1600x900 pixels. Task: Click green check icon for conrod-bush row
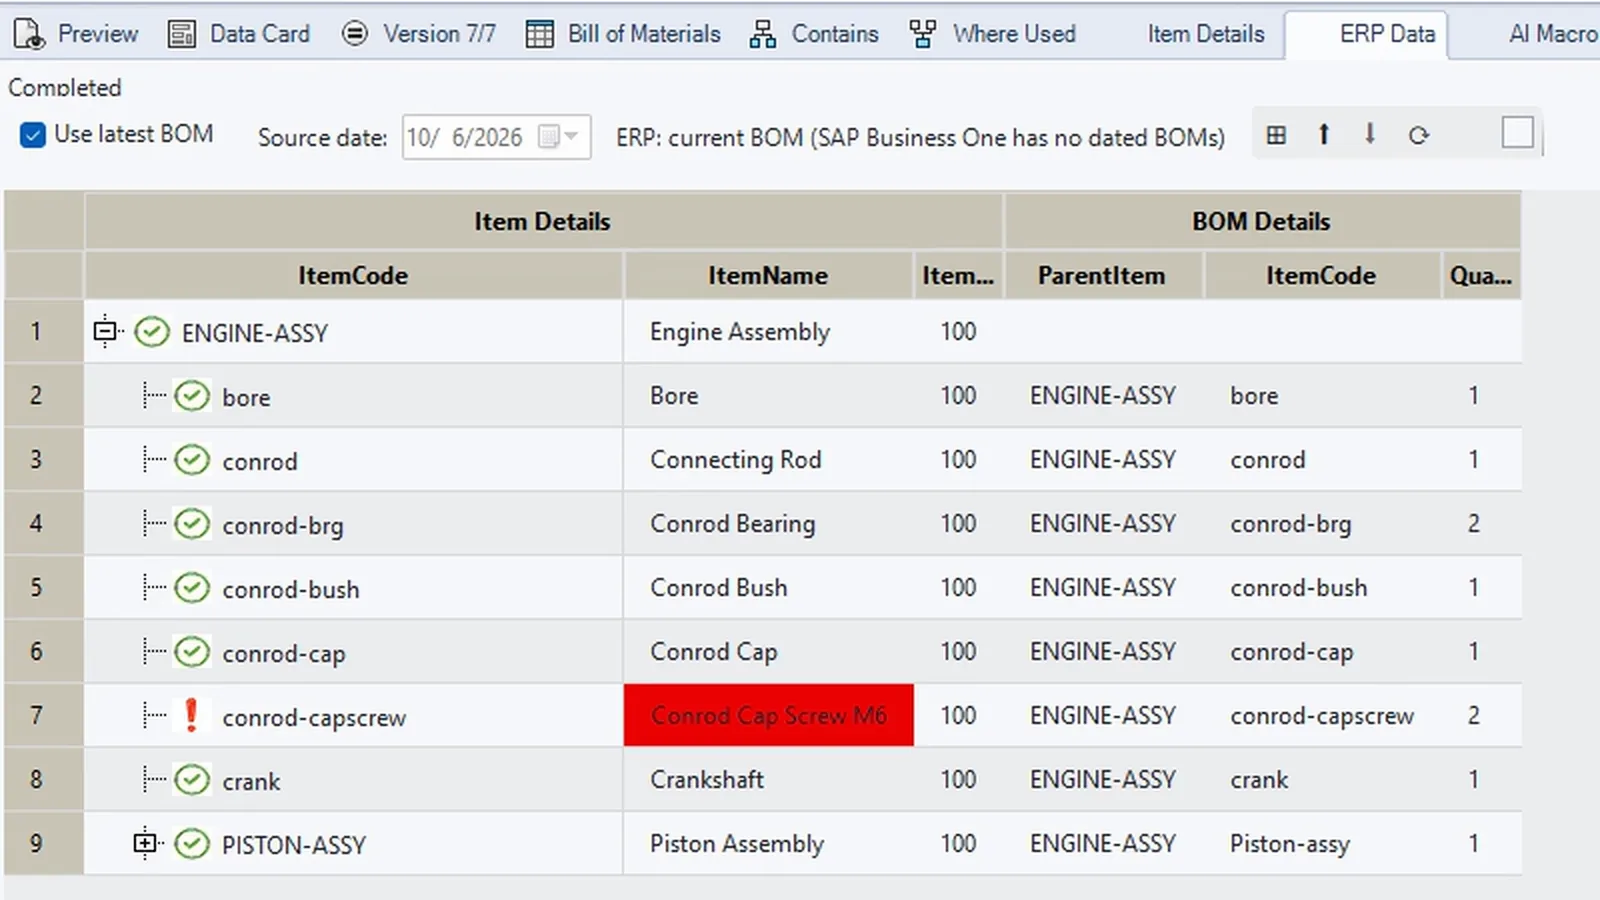tap(192, 587)
